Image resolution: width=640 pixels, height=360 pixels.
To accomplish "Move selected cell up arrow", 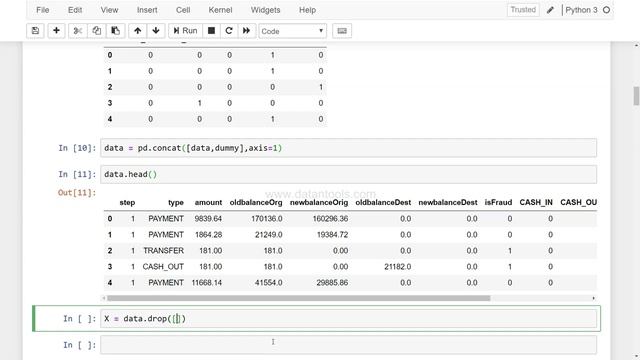I will tap(138, 31).
